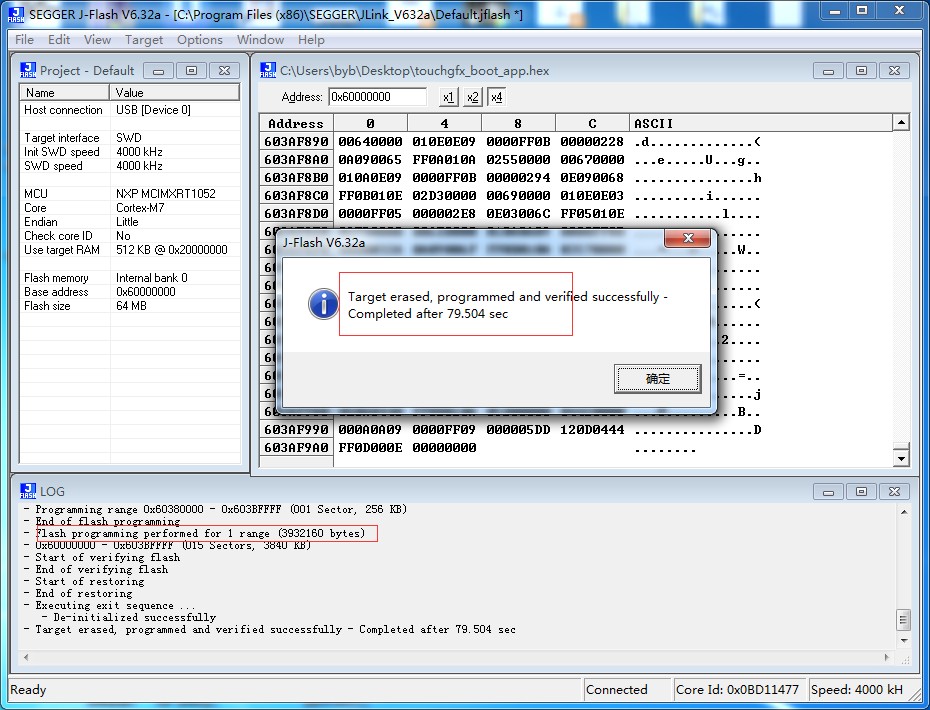Select the Init SWD speed row
Screen dimensions: 930x710
coord(130,152)
